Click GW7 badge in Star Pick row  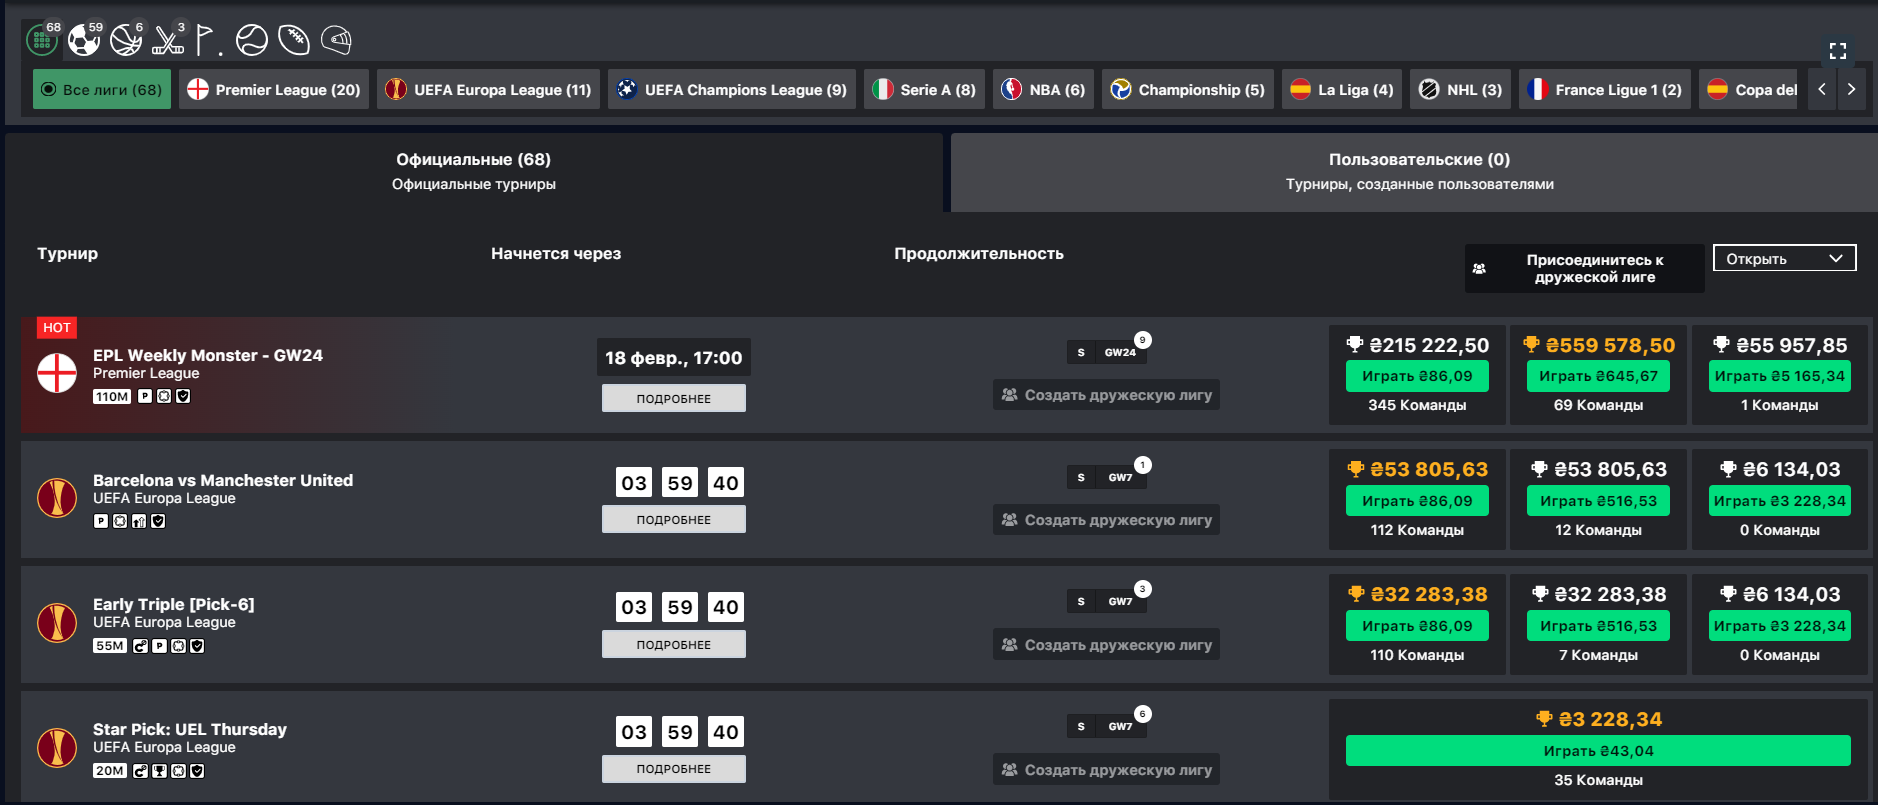(1120, 726)
